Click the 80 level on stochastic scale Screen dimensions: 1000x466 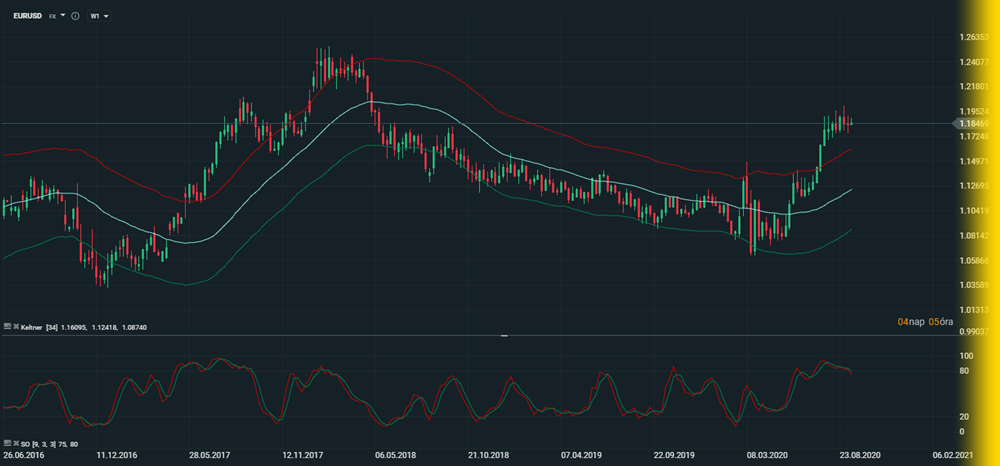(966, 371)
